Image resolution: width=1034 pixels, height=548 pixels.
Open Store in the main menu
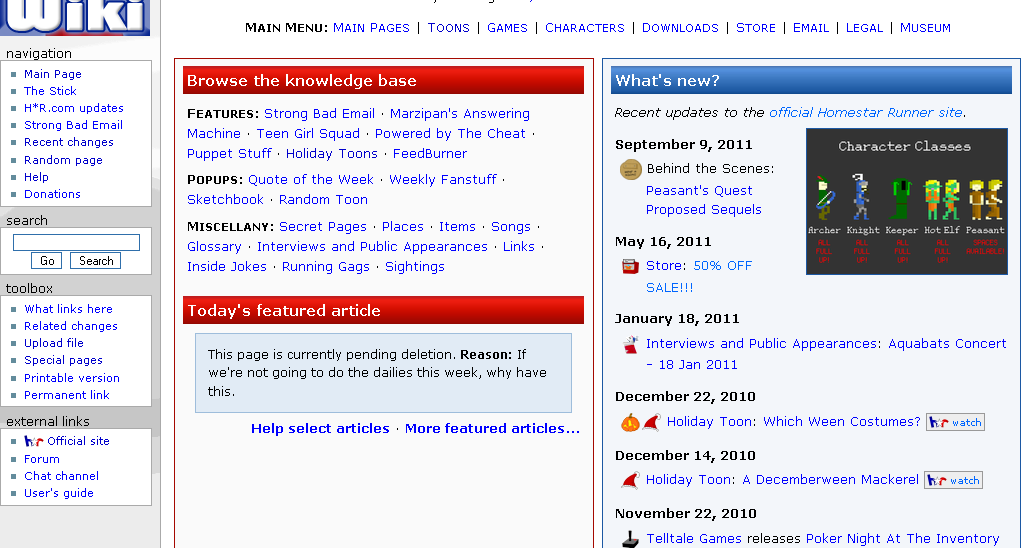coord(756,28)
